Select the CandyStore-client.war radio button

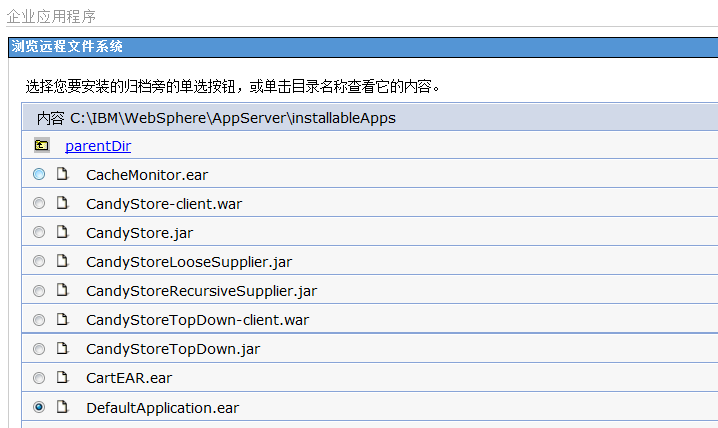click(x=39, y=203)
